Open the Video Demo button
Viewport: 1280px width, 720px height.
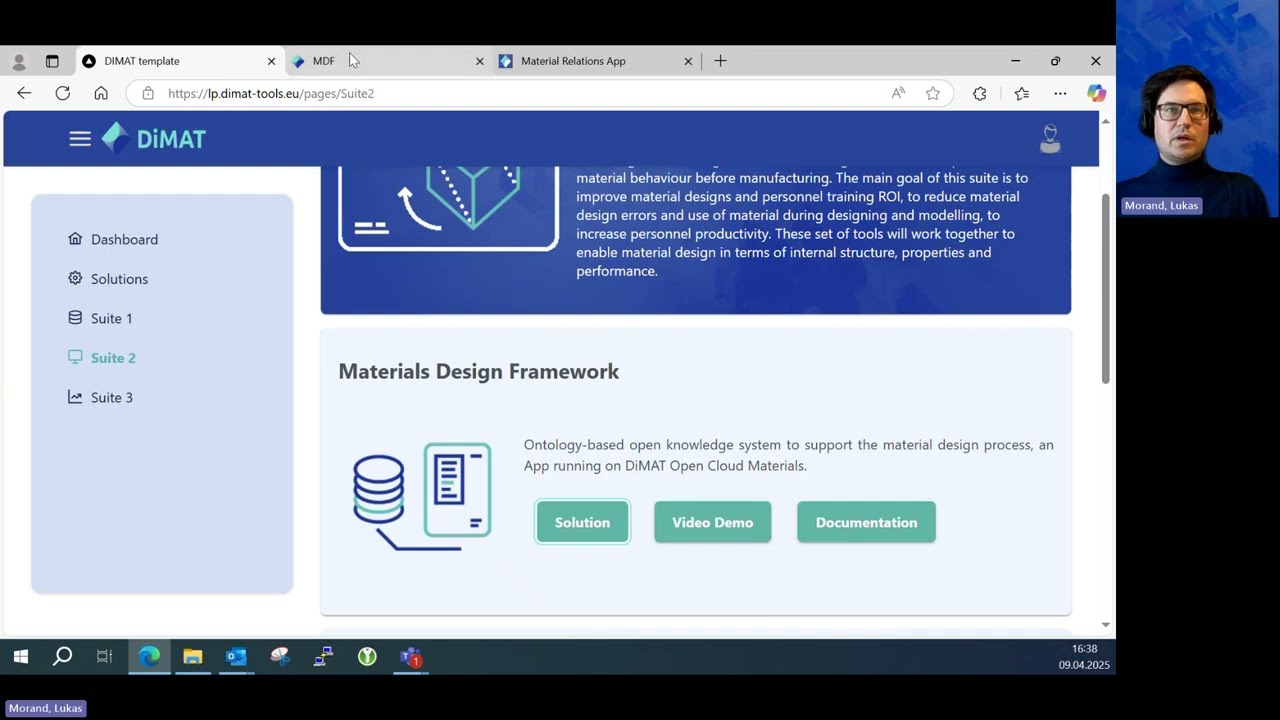click(712, 522)
